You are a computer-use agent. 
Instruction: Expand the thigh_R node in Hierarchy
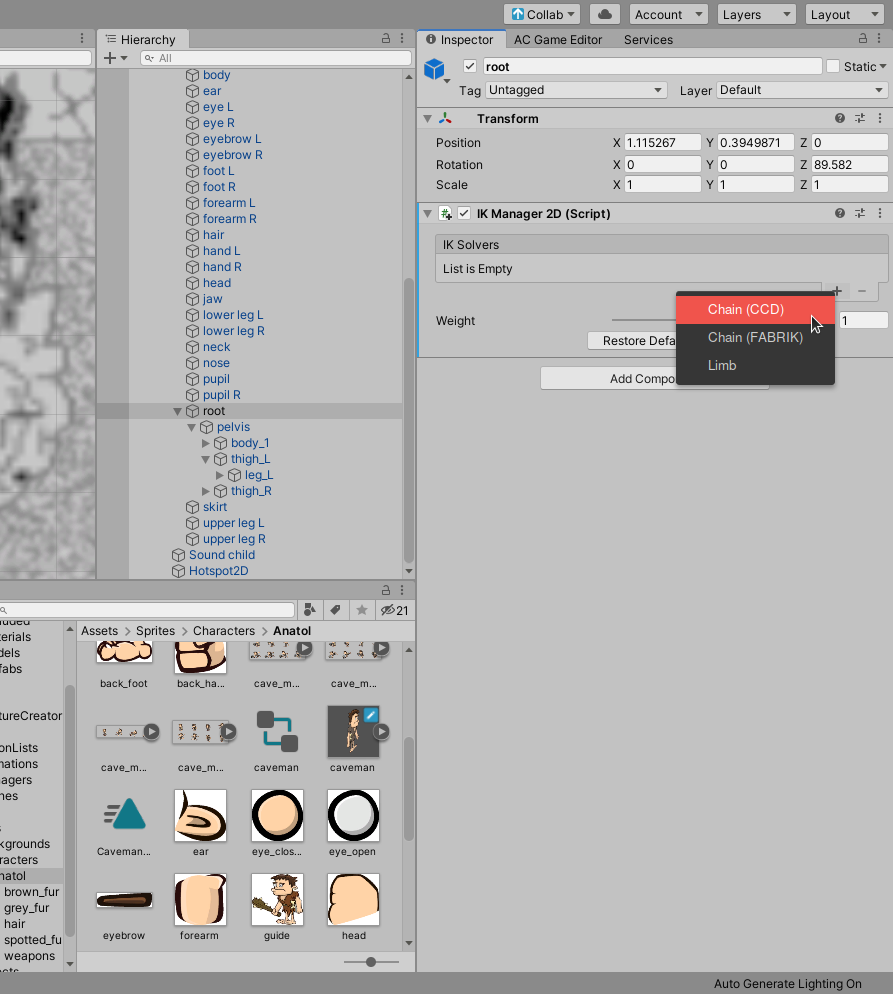206,491
